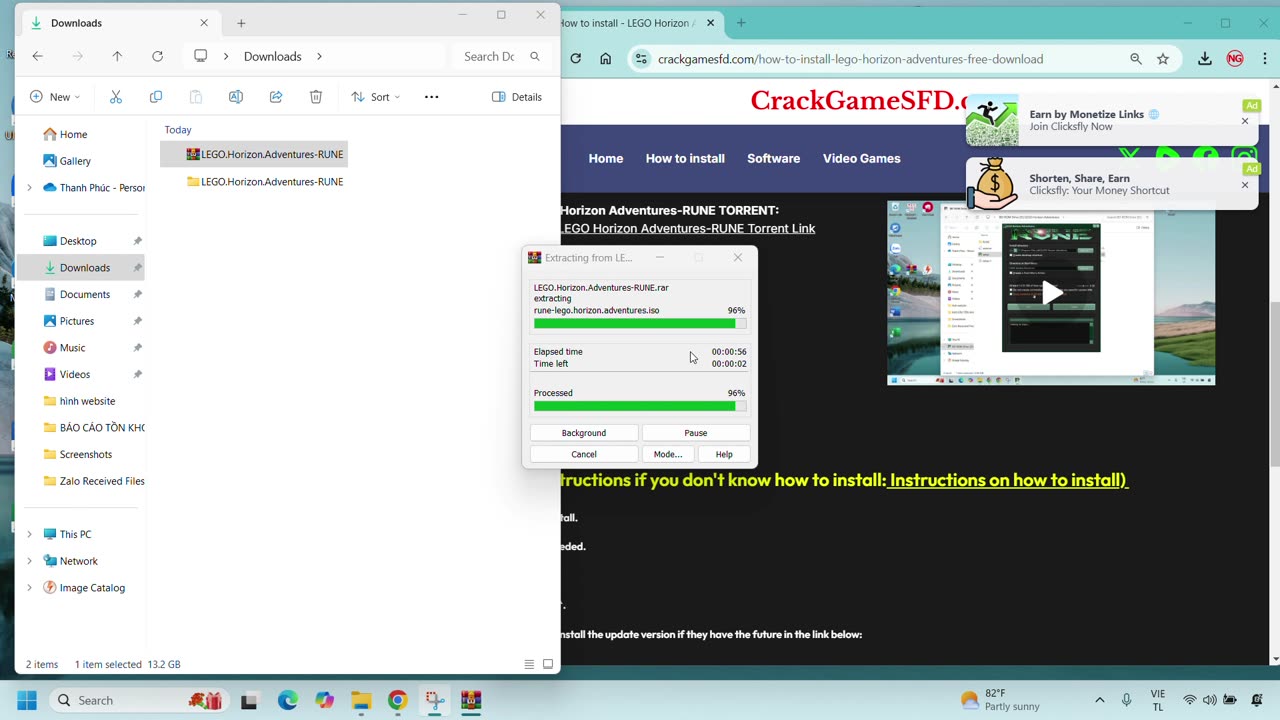
Task: Open the See more ellipsis in Explorer toolbar
Action: [432, 97]
